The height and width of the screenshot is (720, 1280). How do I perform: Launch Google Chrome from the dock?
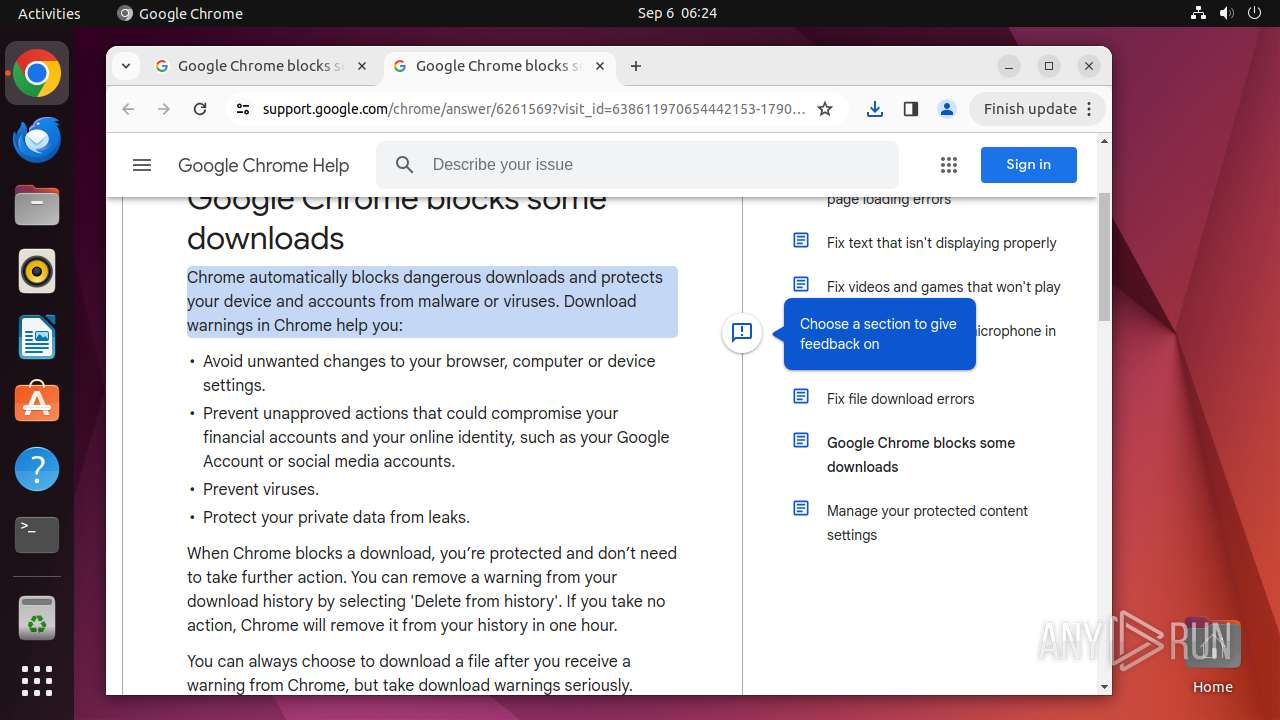coord(37,73)
